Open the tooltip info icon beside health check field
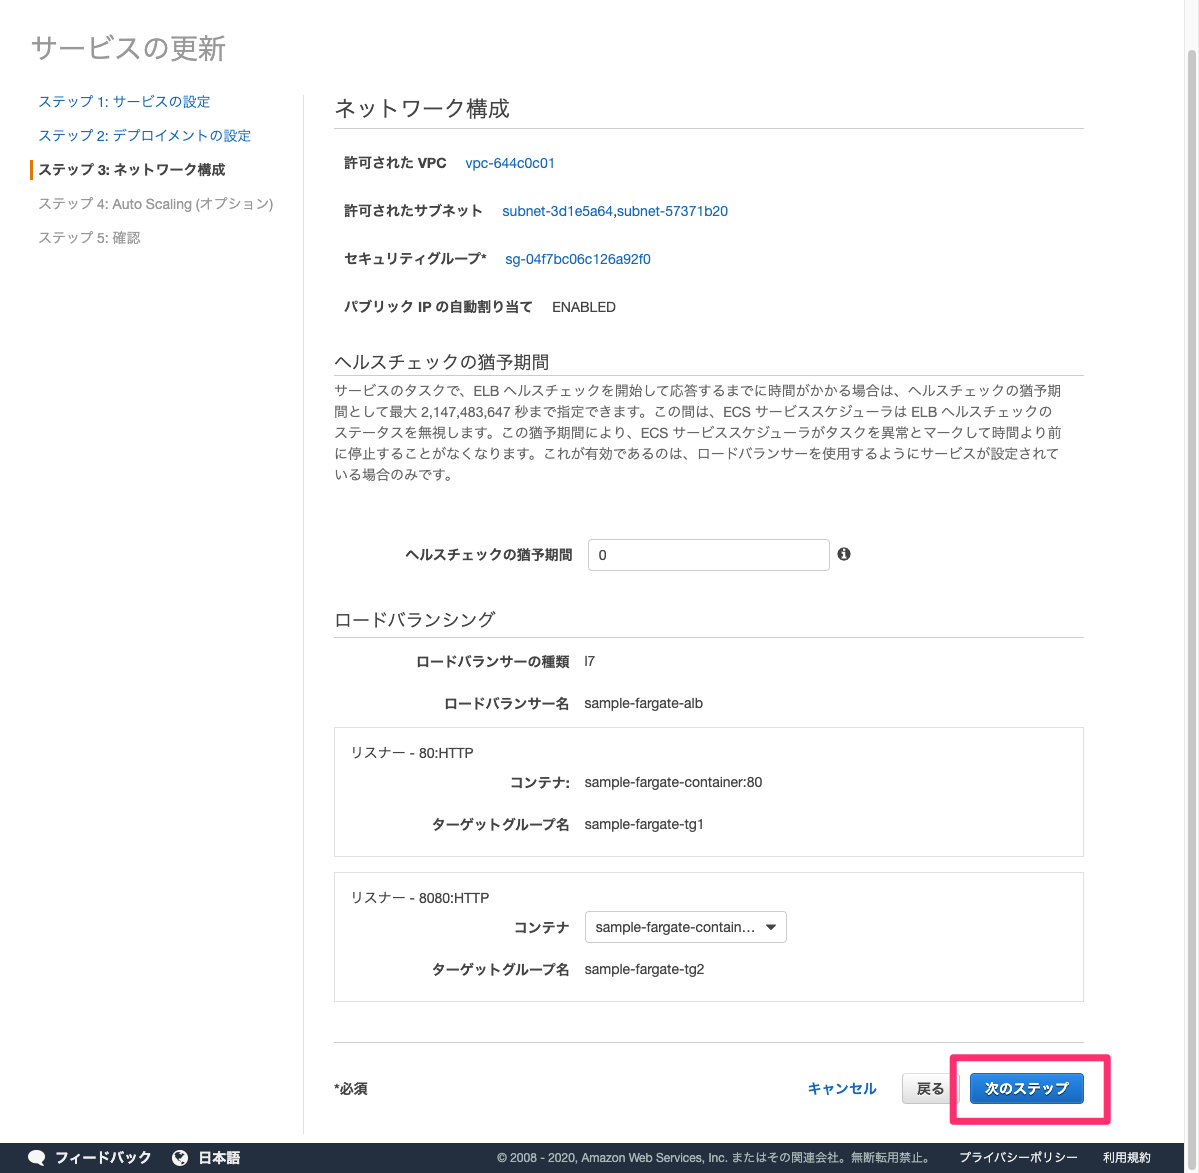The width and height of the screenshot is (1199, 1173). (844, 554)
